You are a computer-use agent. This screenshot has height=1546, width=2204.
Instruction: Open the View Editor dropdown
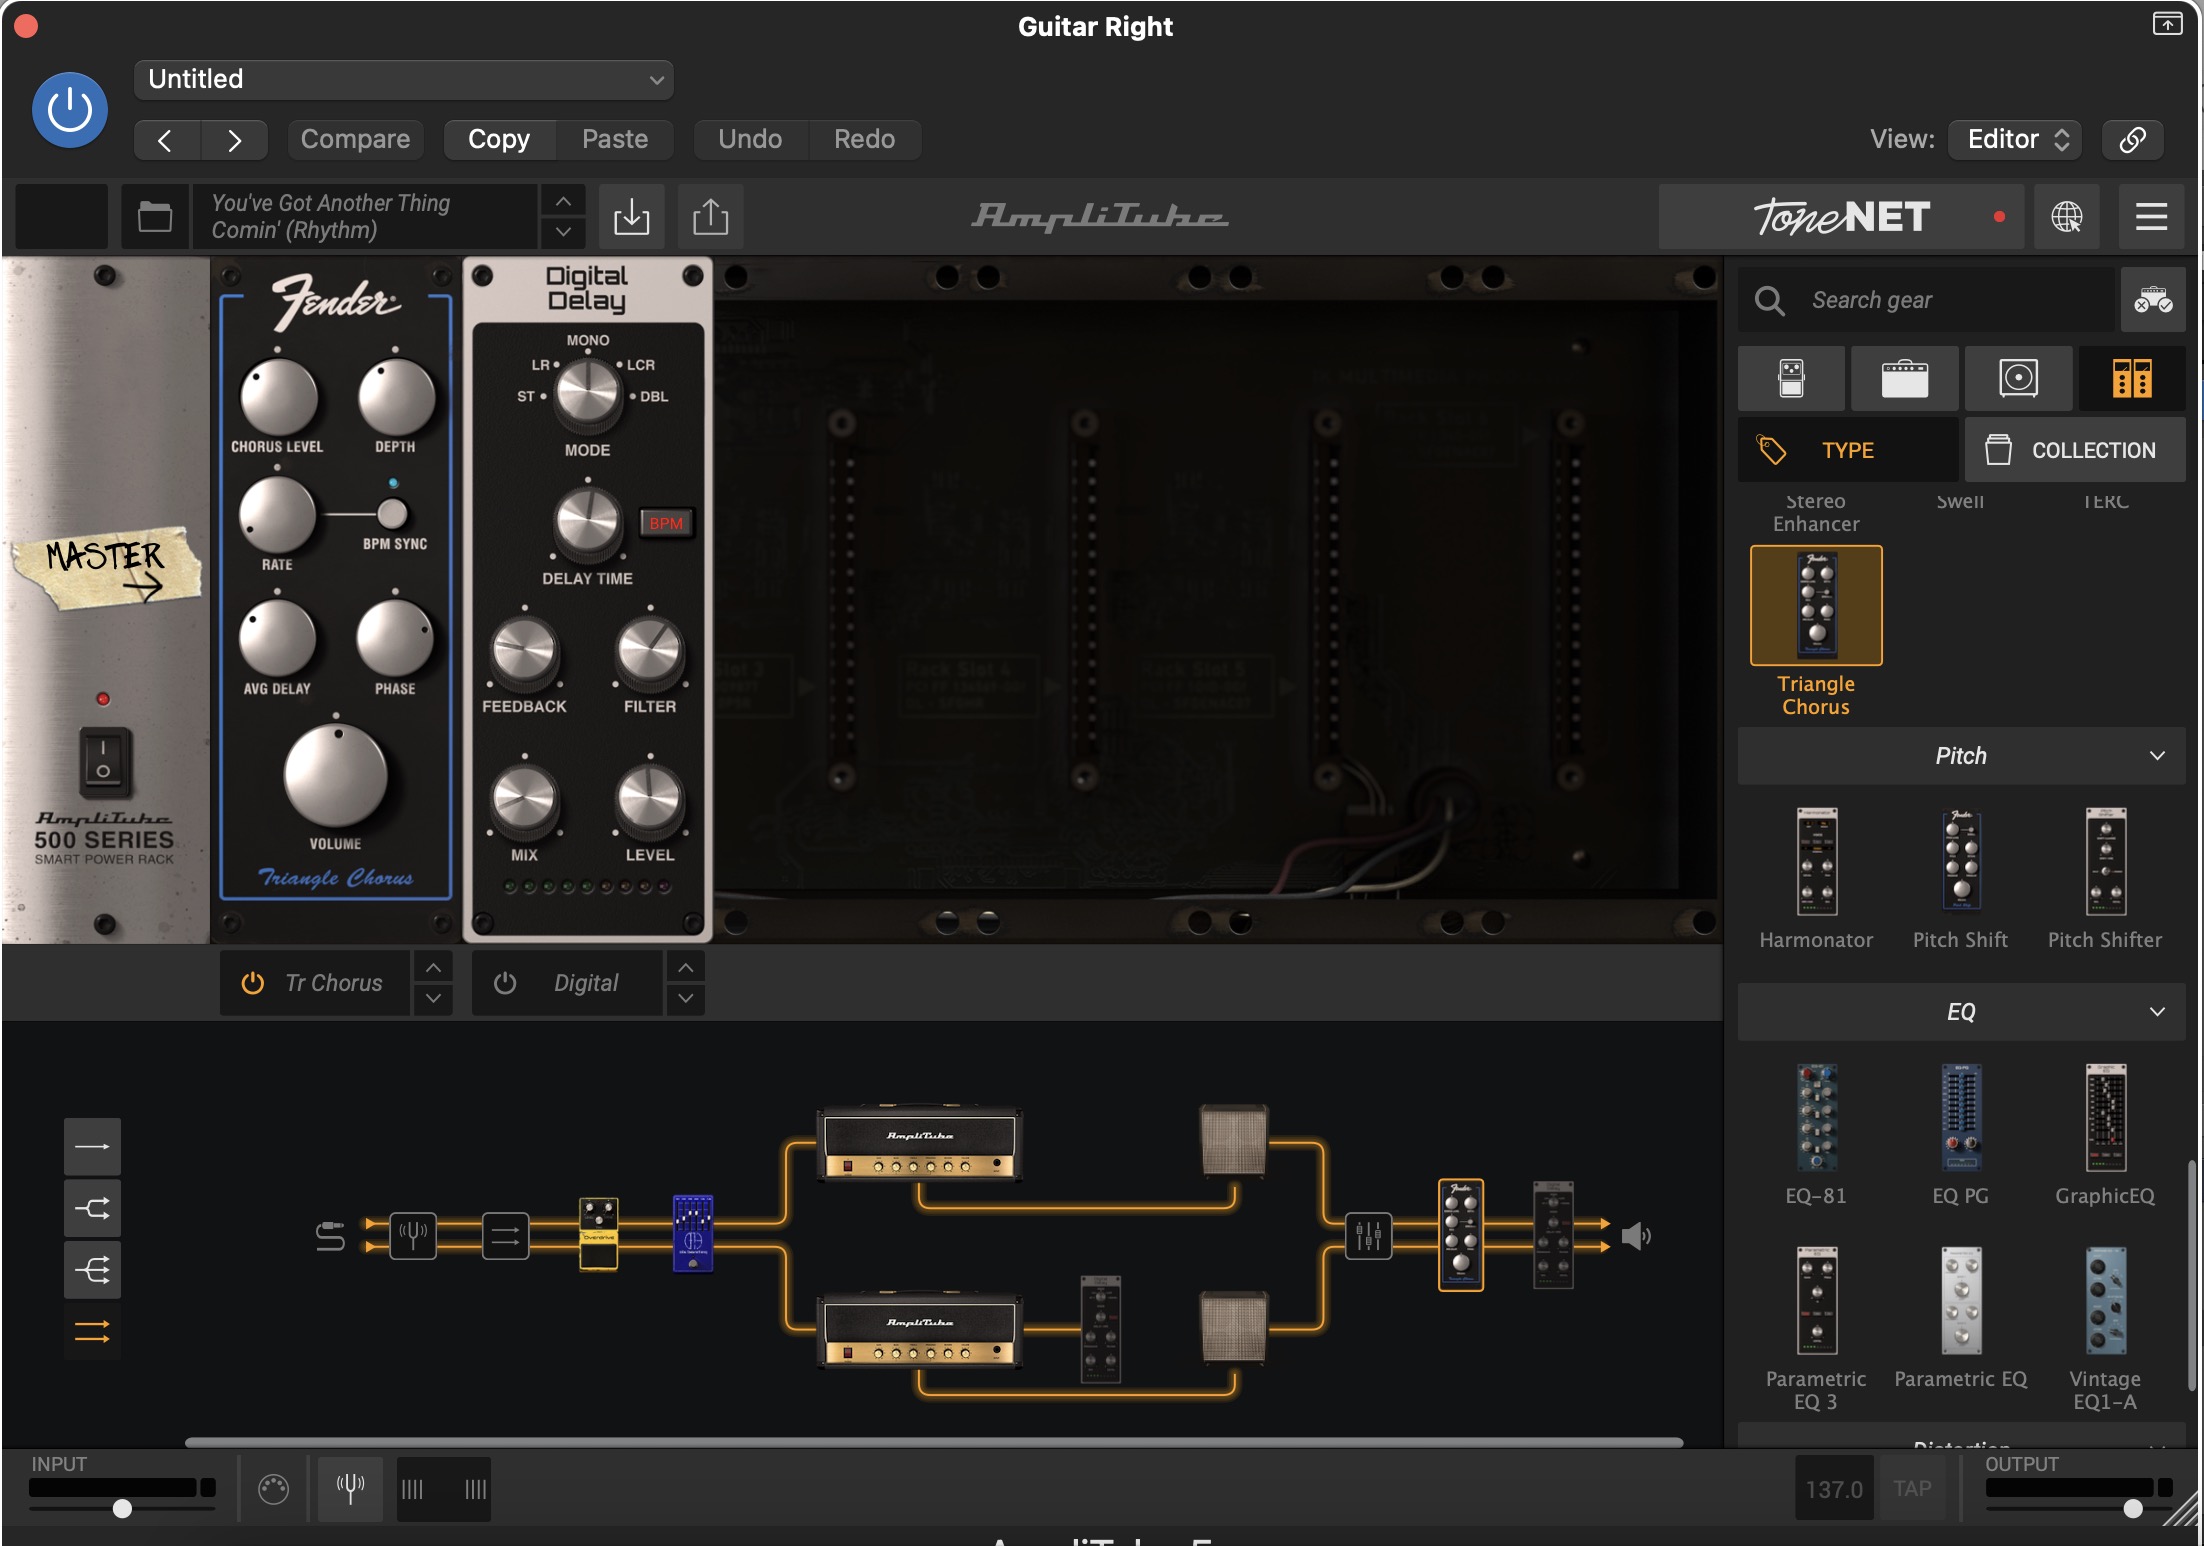coord(2015,139)
